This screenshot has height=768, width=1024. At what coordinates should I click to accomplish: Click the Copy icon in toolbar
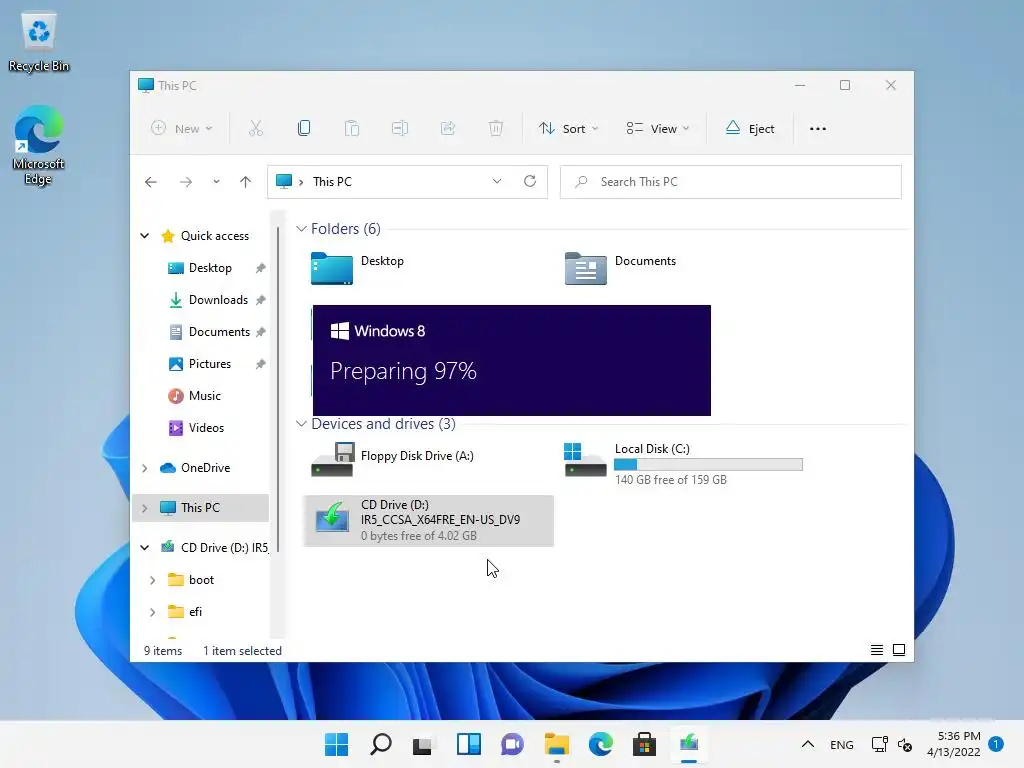tap(304, 129)
